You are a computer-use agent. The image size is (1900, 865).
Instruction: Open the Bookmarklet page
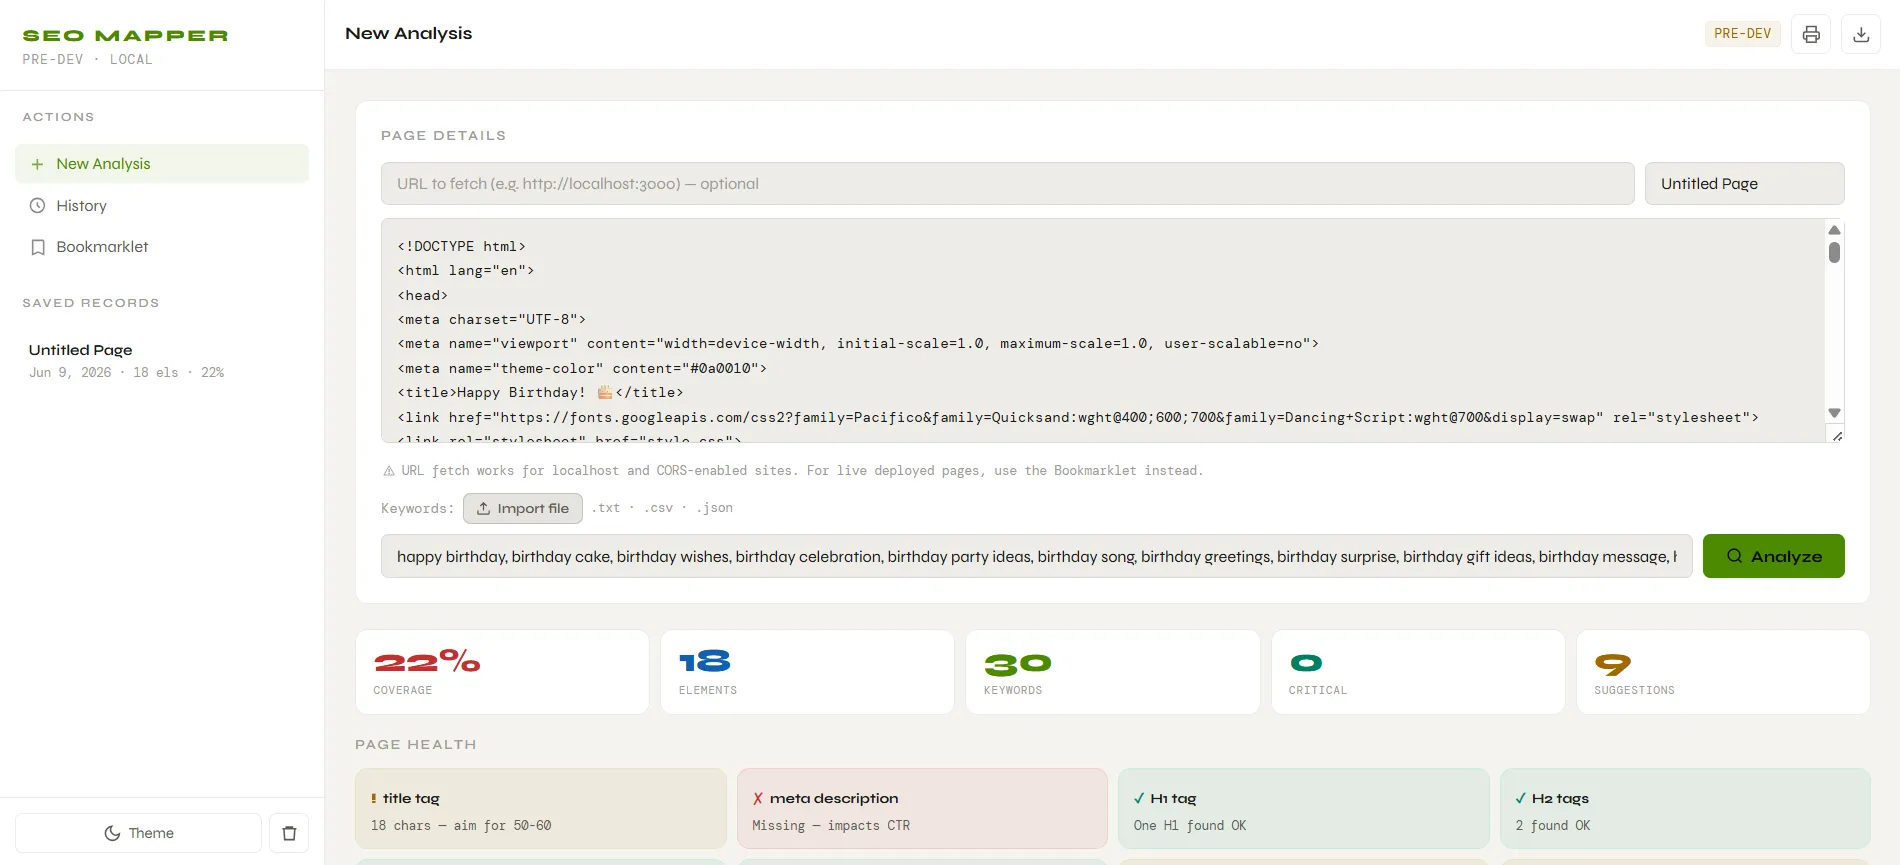162,247
